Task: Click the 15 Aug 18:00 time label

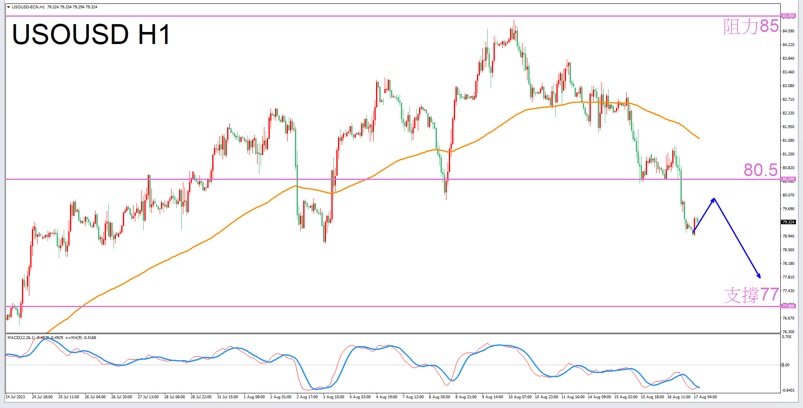Action: coord(653,397)
